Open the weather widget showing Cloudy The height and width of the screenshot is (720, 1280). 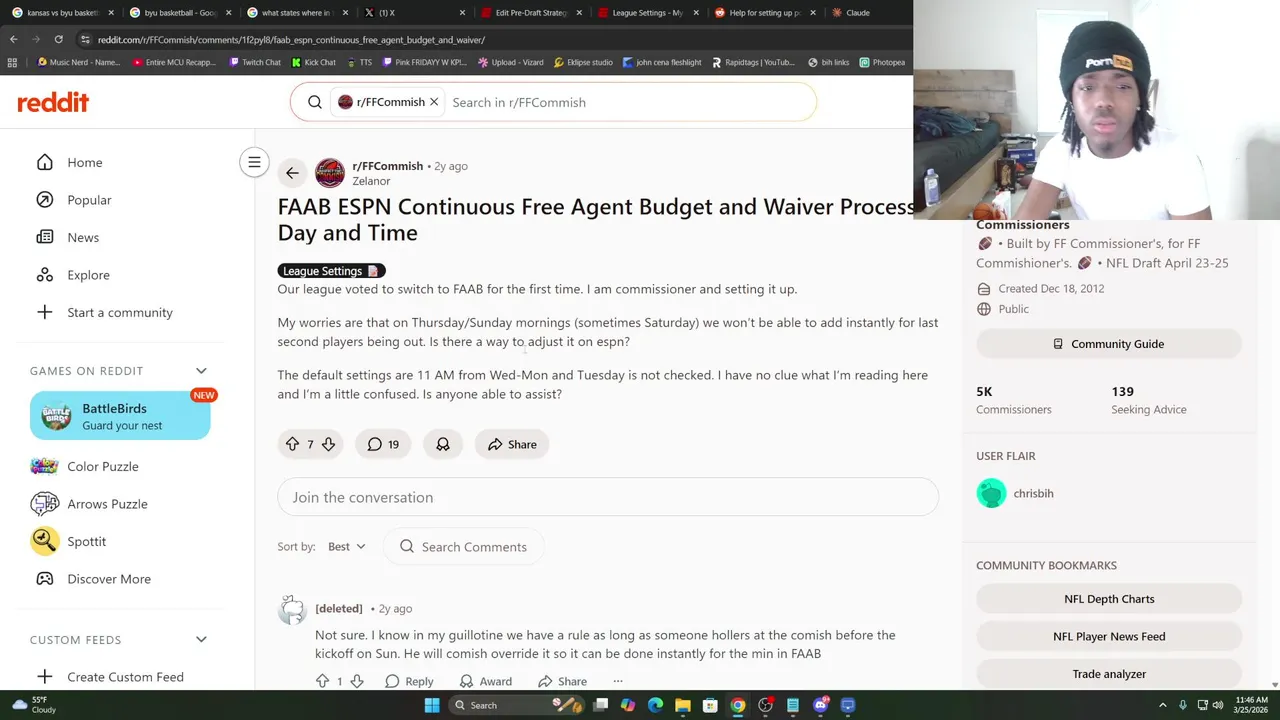(x=35, y=705)
